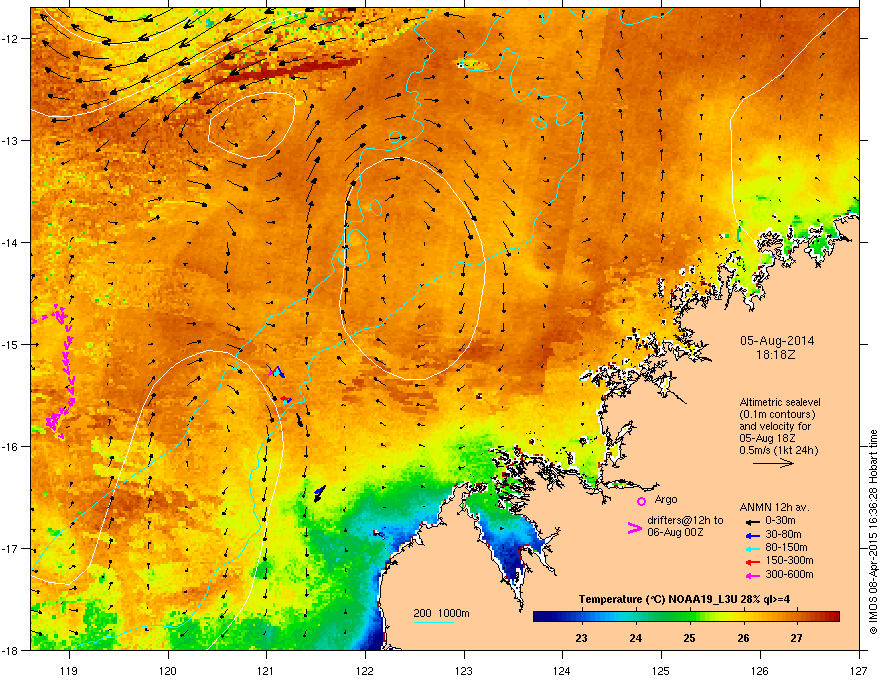Click the Argo legend label

coord(666,499)
